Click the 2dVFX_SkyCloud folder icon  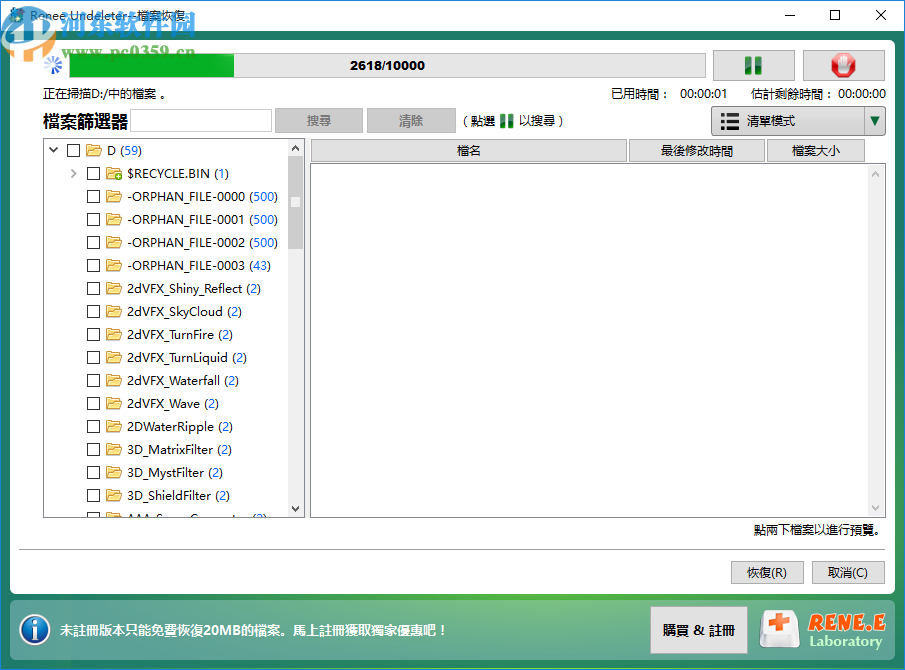coord(114,312)
